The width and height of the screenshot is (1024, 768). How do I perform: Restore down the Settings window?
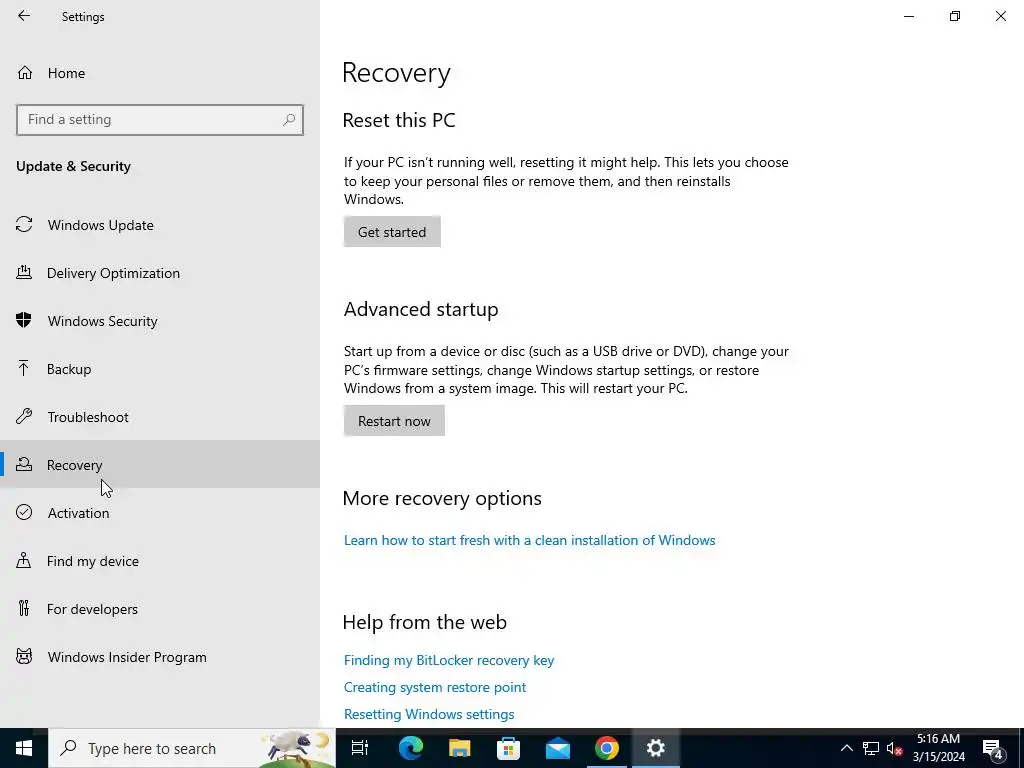pos(955,16)
